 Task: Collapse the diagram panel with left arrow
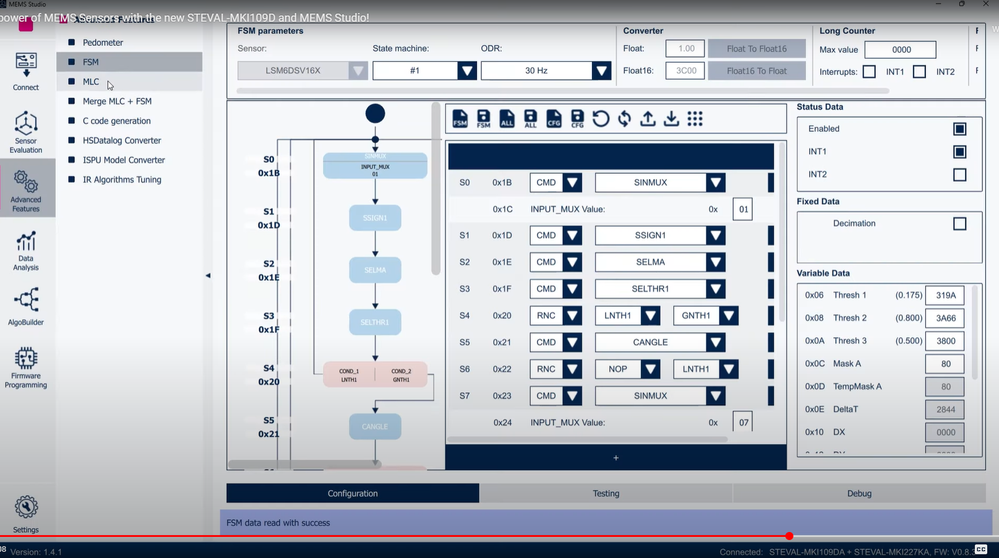coord(208,276)
